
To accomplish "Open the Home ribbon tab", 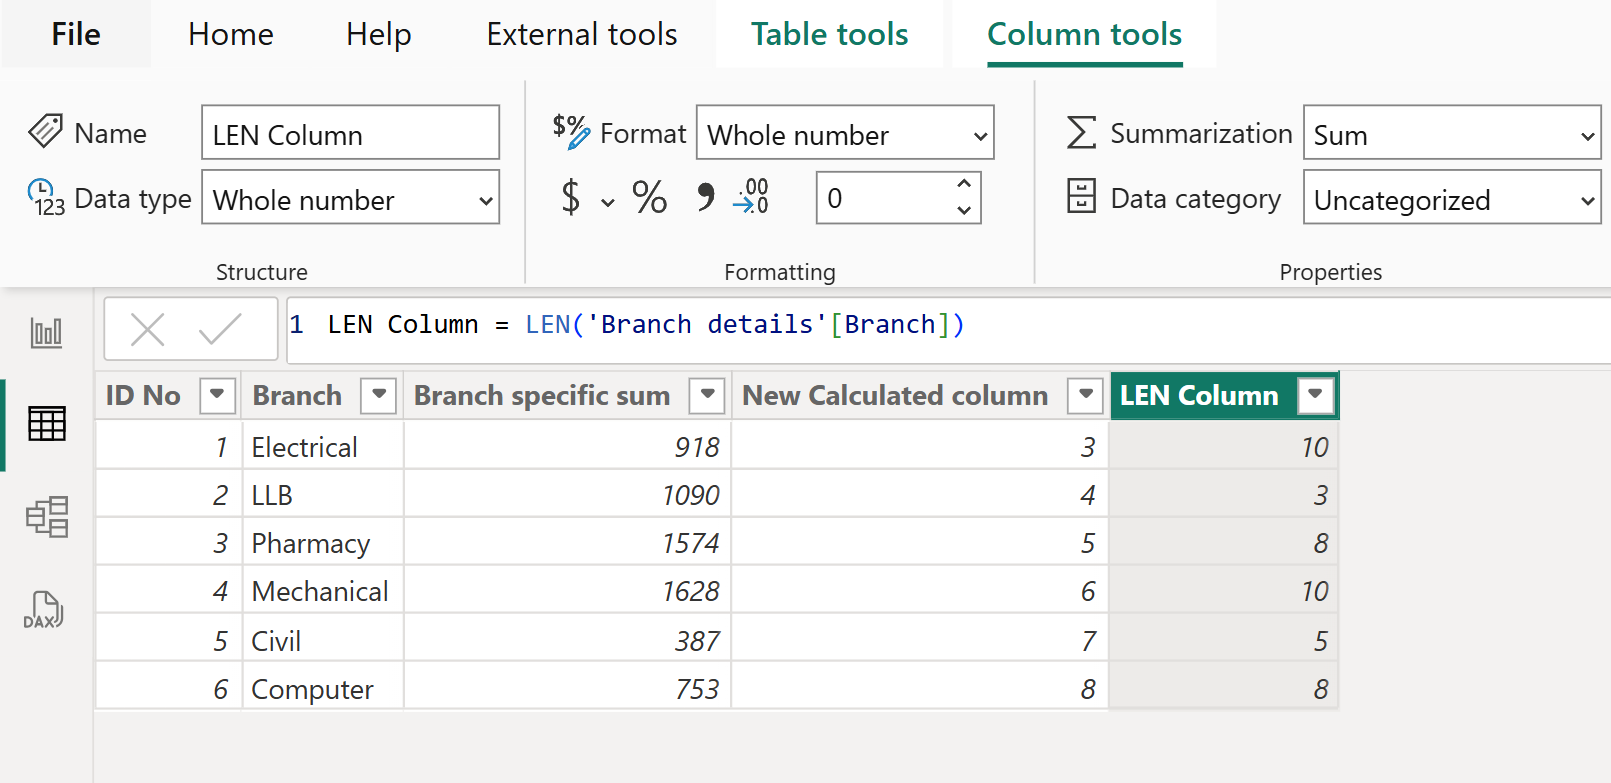I will click(230, 35).
